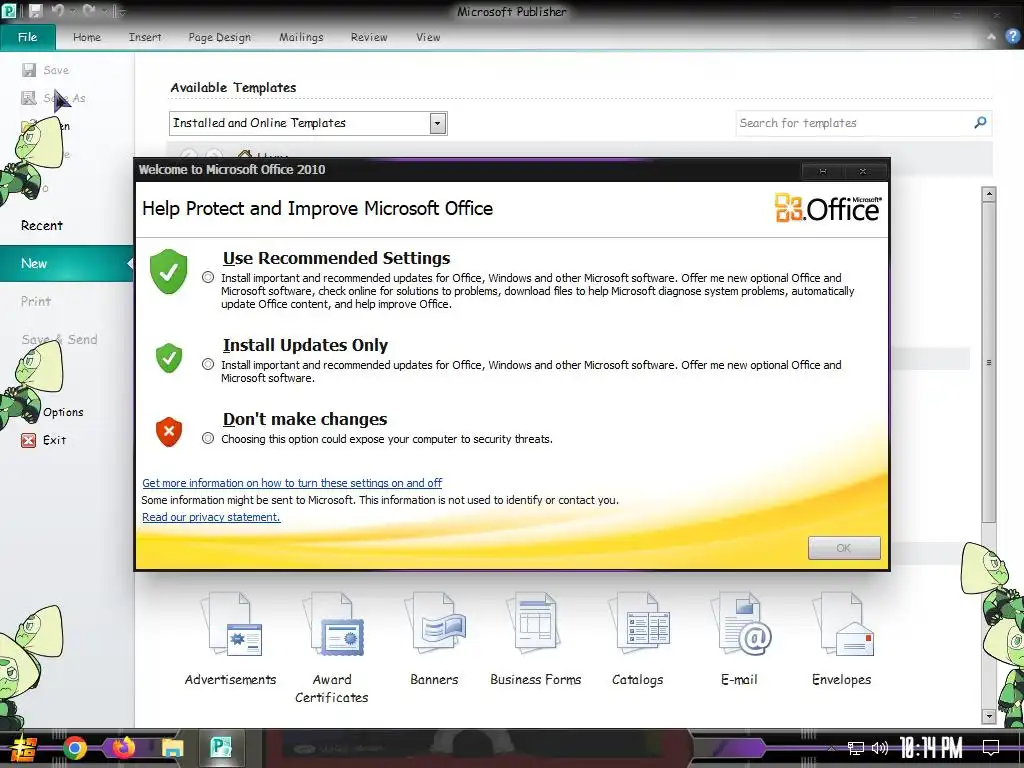Open the Business Forms template category

tap(536, 639)
